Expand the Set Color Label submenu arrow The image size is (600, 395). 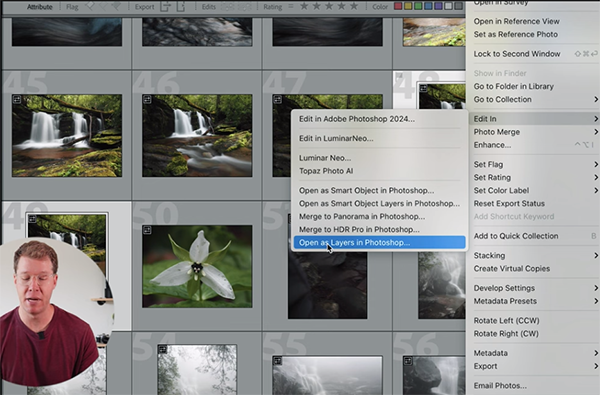pos(596,191)
